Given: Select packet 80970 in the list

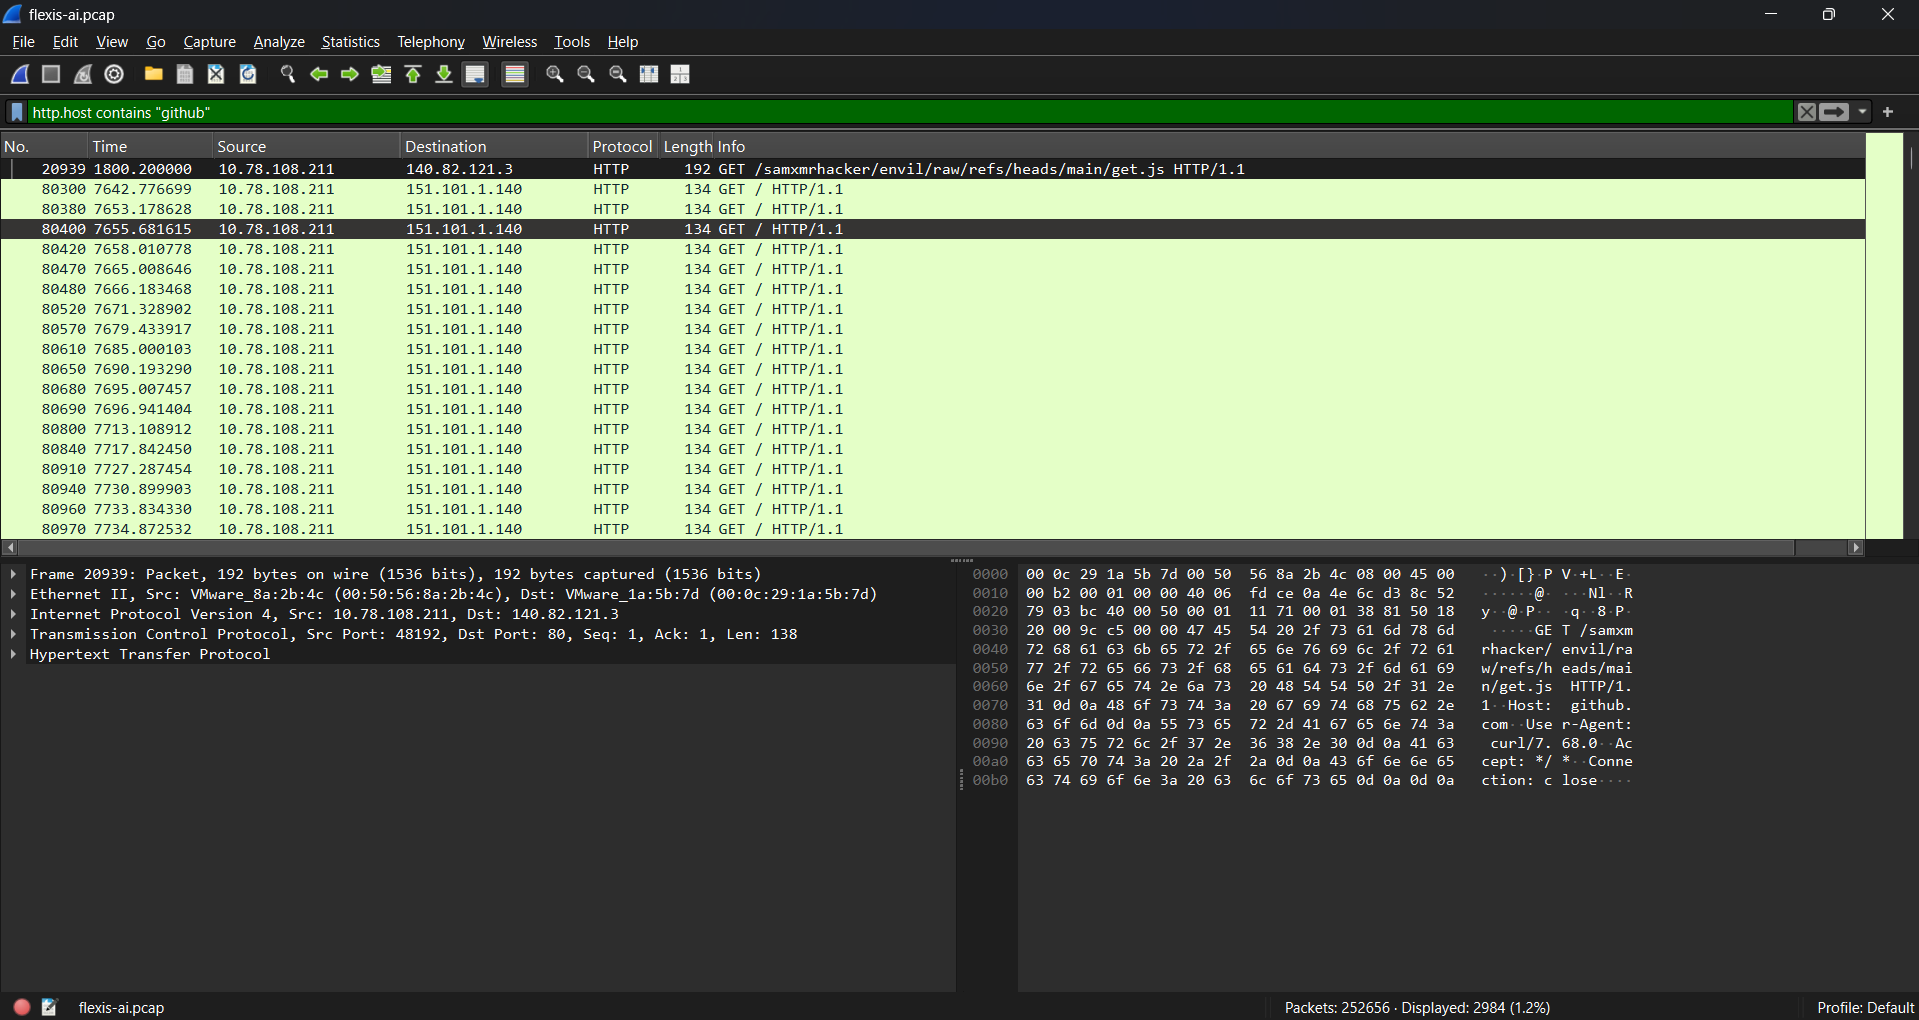Looking at the screenshot, I should click(x=933, y=529).
